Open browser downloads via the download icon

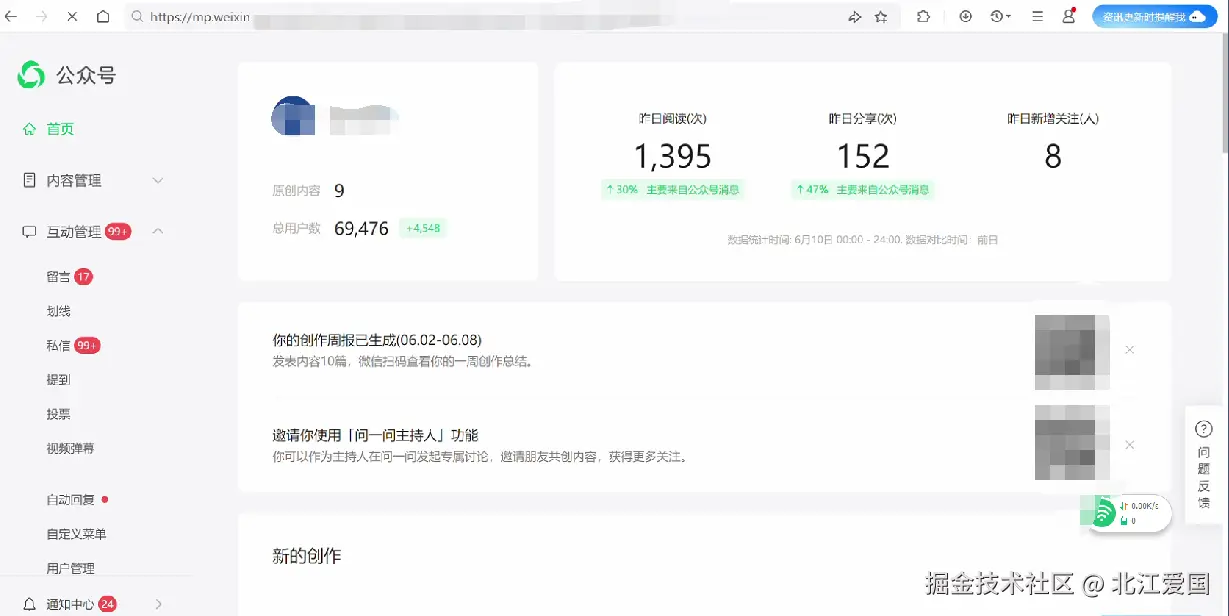[x=964, y=17]
